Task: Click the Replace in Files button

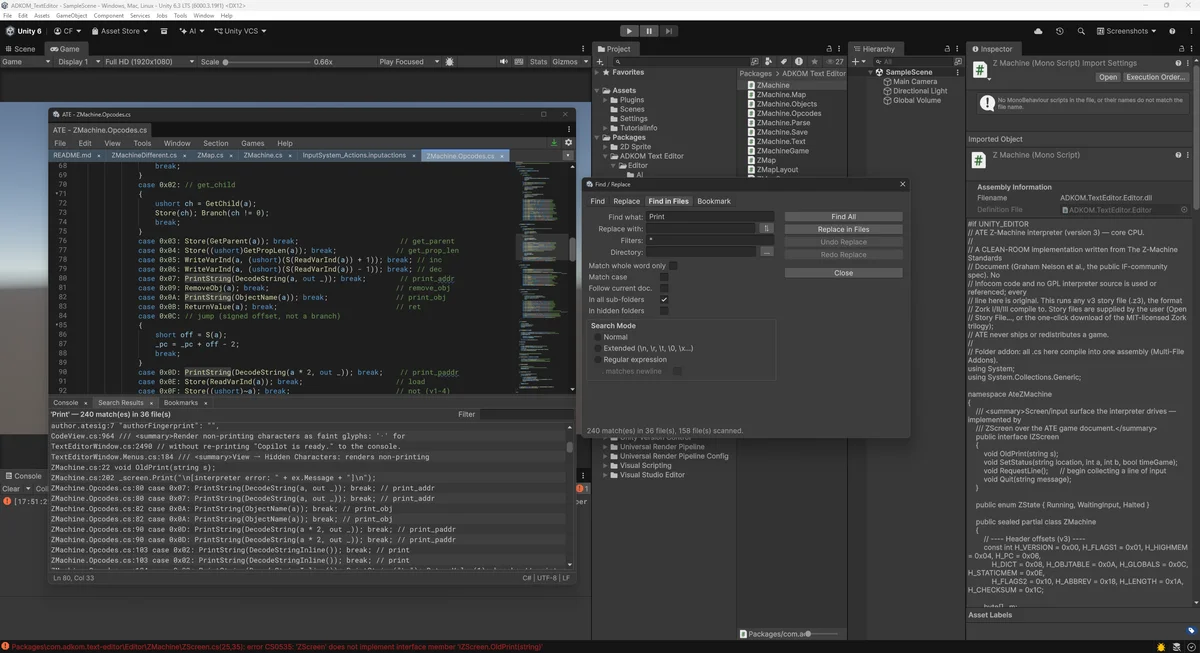Action: 843,230
